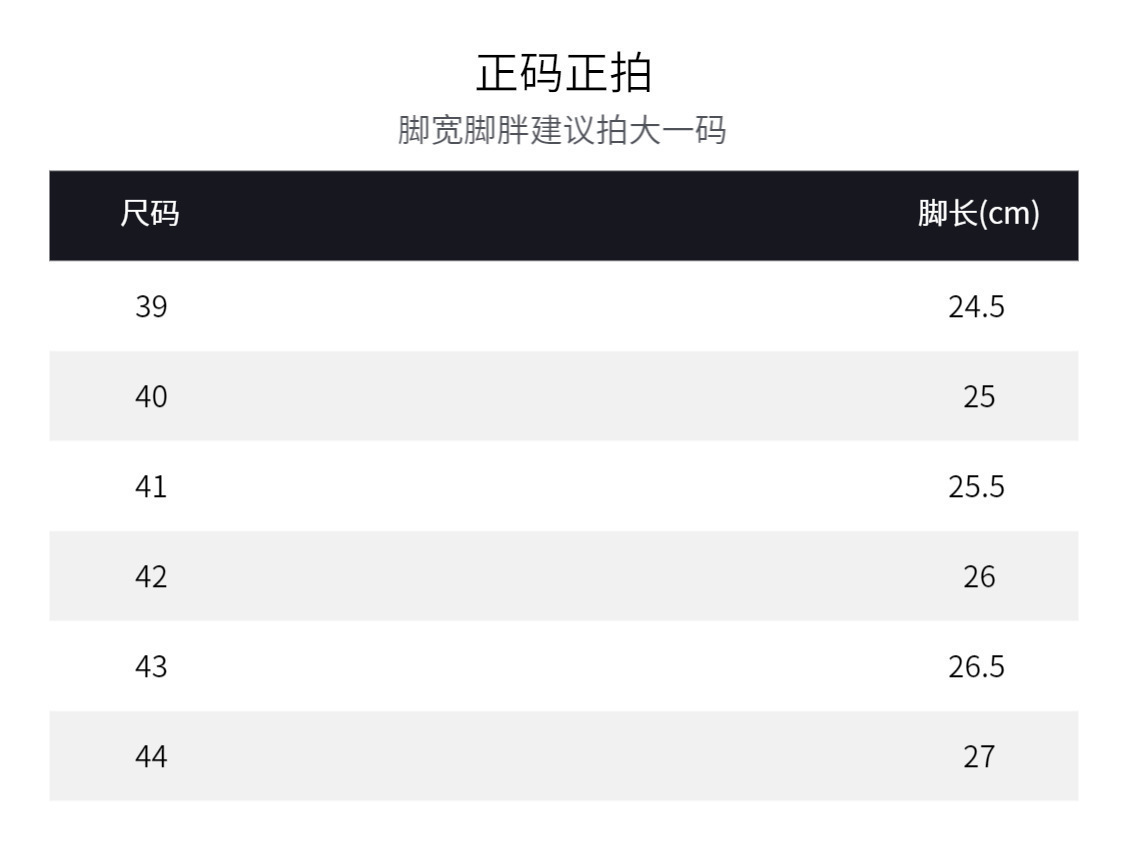Select the 26.5 foot length cell
Image resolution: width=1125 pixels, height=847 pixels.
click(x=976, y=667)
